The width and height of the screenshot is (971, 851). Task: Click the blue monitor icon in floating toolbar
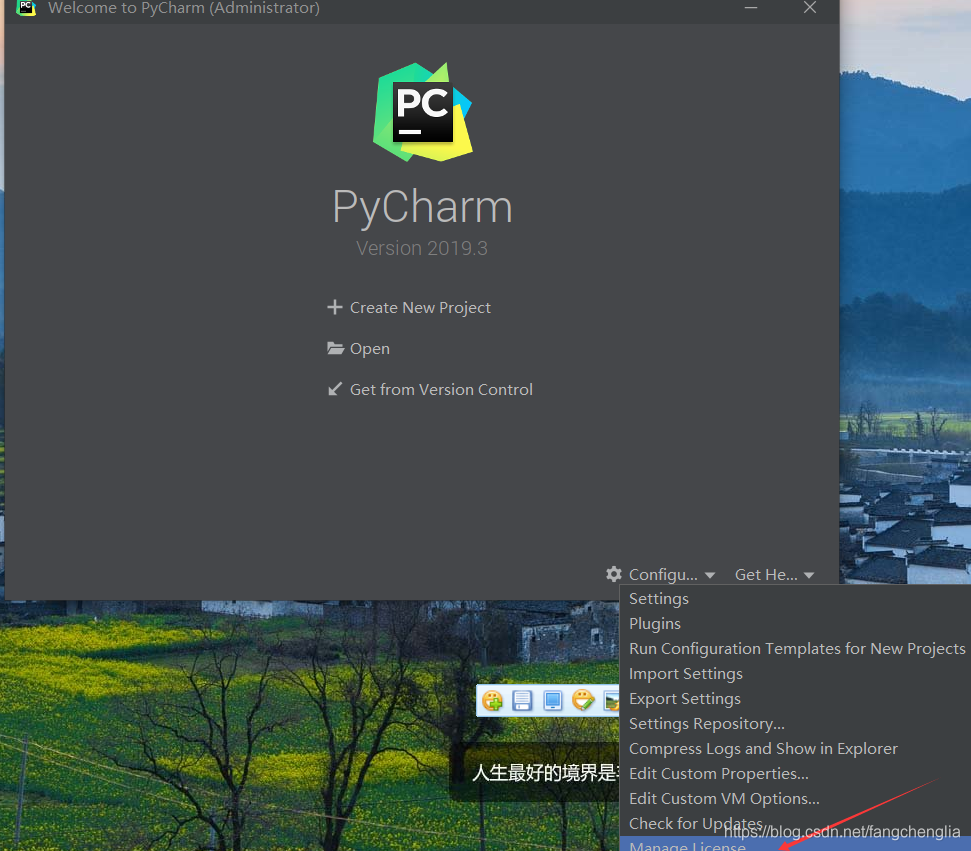(552, 700)
